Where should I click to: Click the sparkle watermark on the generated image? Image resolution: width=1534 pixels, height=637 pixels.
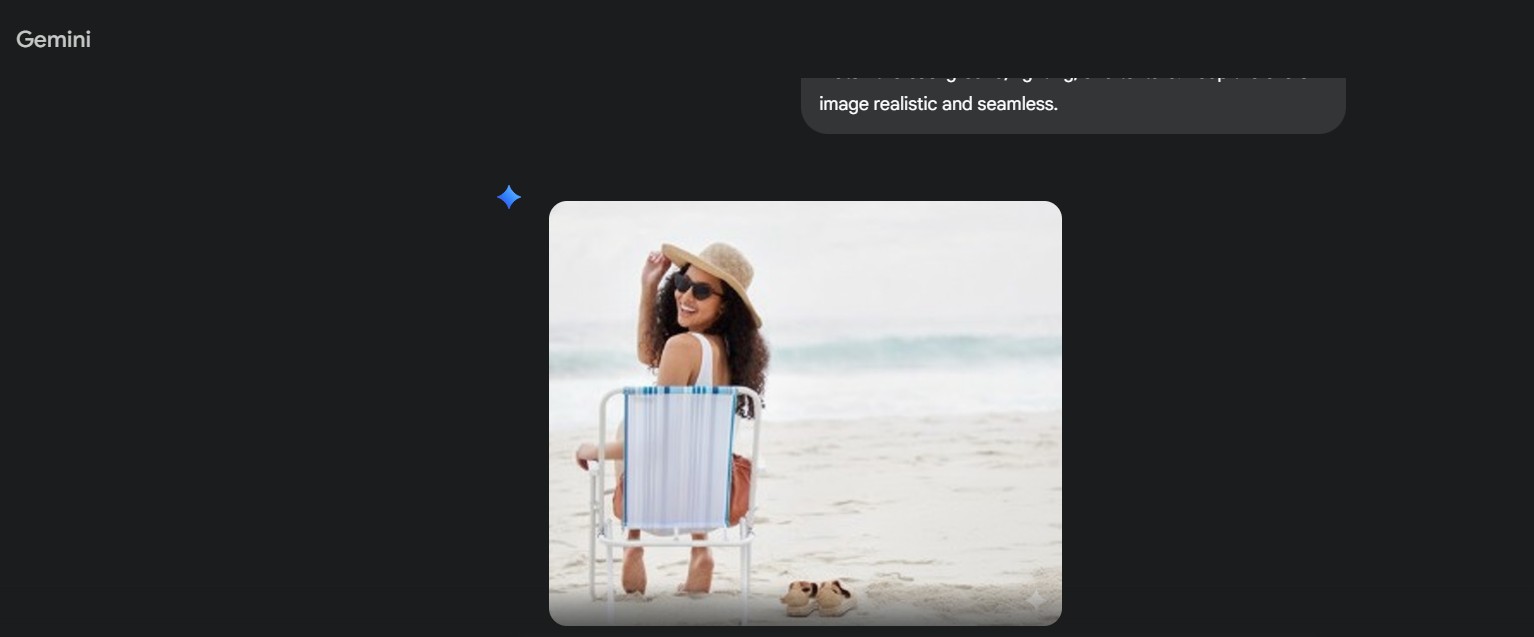[x=1037, y=600]
